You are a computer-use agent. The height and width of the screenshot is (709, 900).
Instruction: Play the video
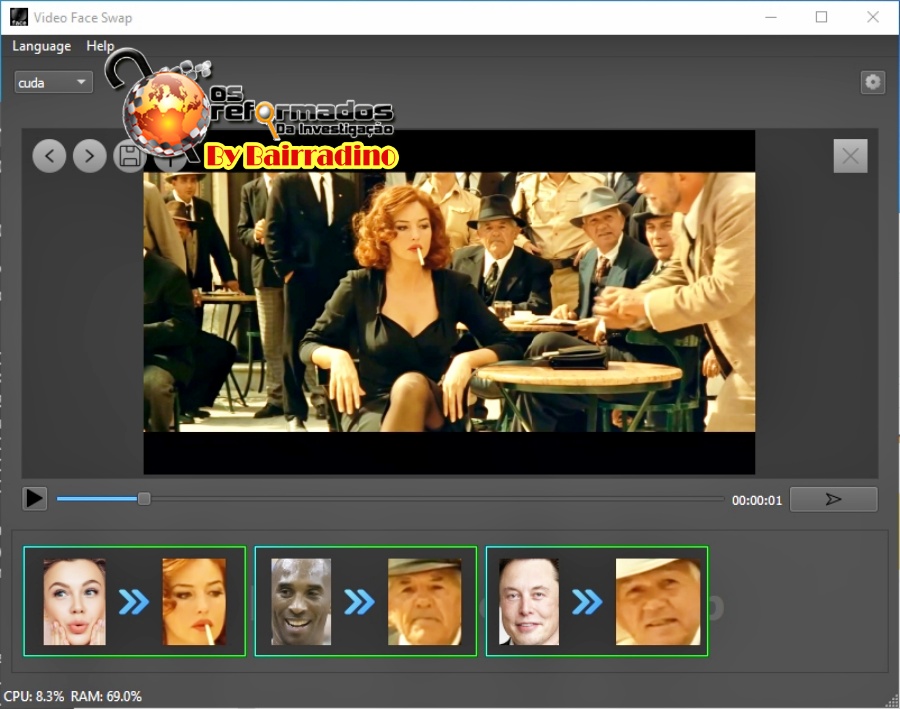[x=34, y=498]
